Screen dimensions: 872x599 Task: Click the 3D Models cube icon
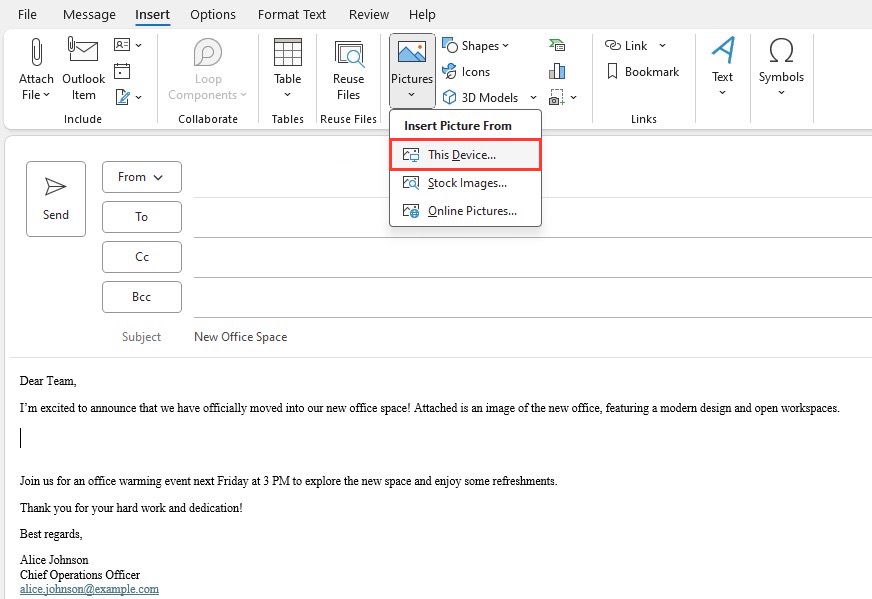coord(449,97)
